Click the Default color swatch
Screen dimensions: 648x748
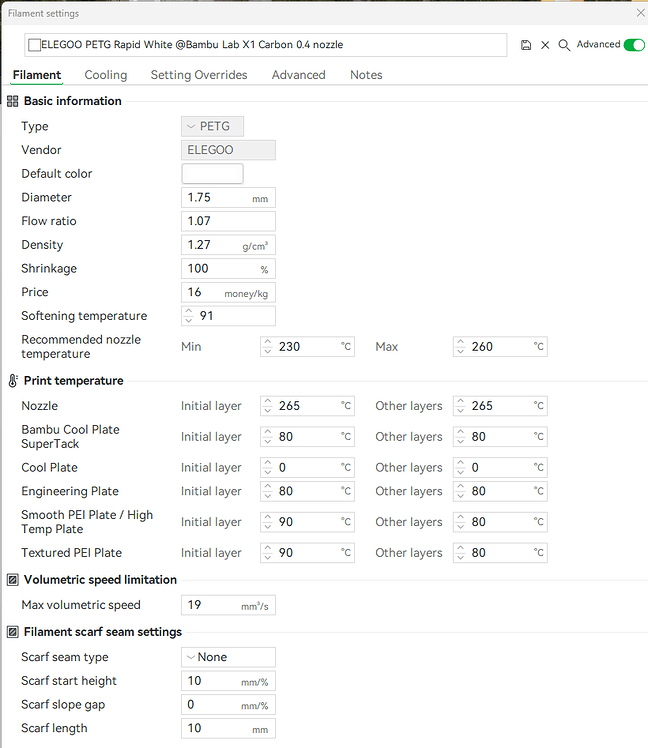coord(212,174)
